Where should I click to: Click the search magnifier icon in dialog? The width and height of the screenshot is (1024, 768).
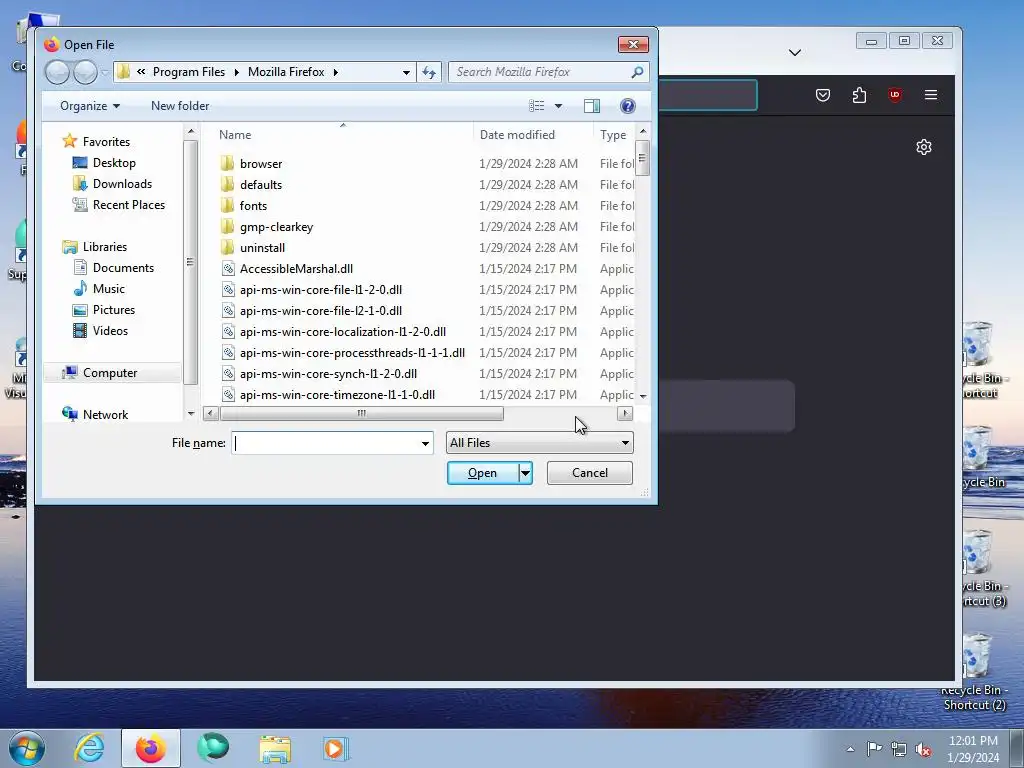click(637, 72)
